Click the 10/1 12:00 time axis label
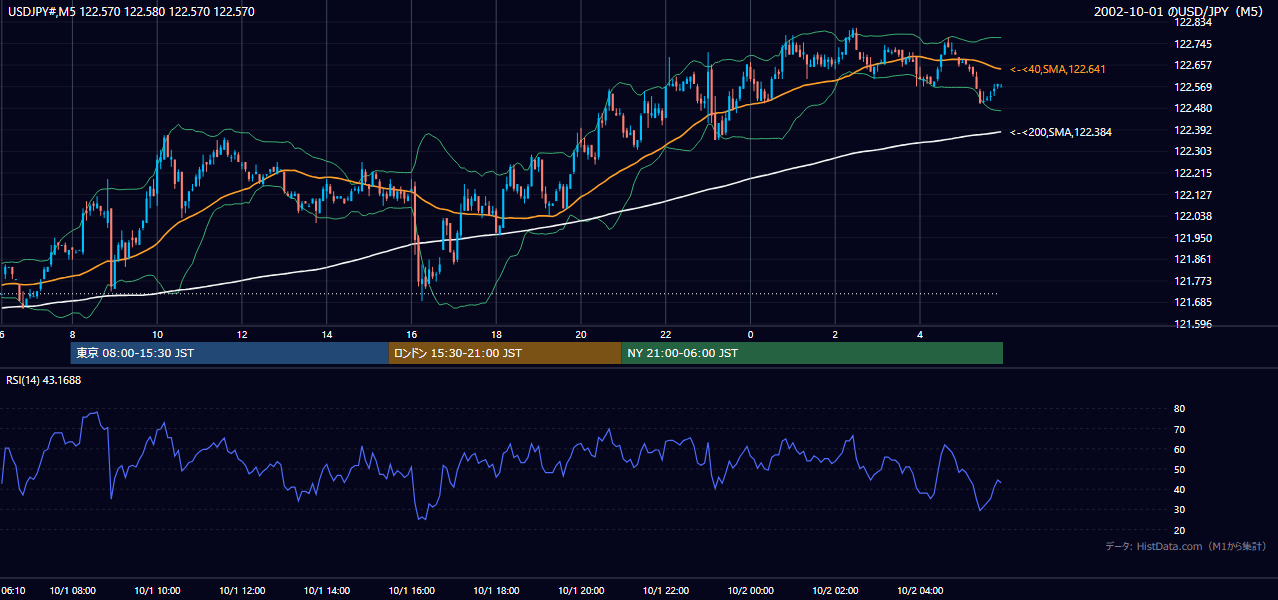The image size is (1278, 600). pyautogui.click(x=242, y=591)
